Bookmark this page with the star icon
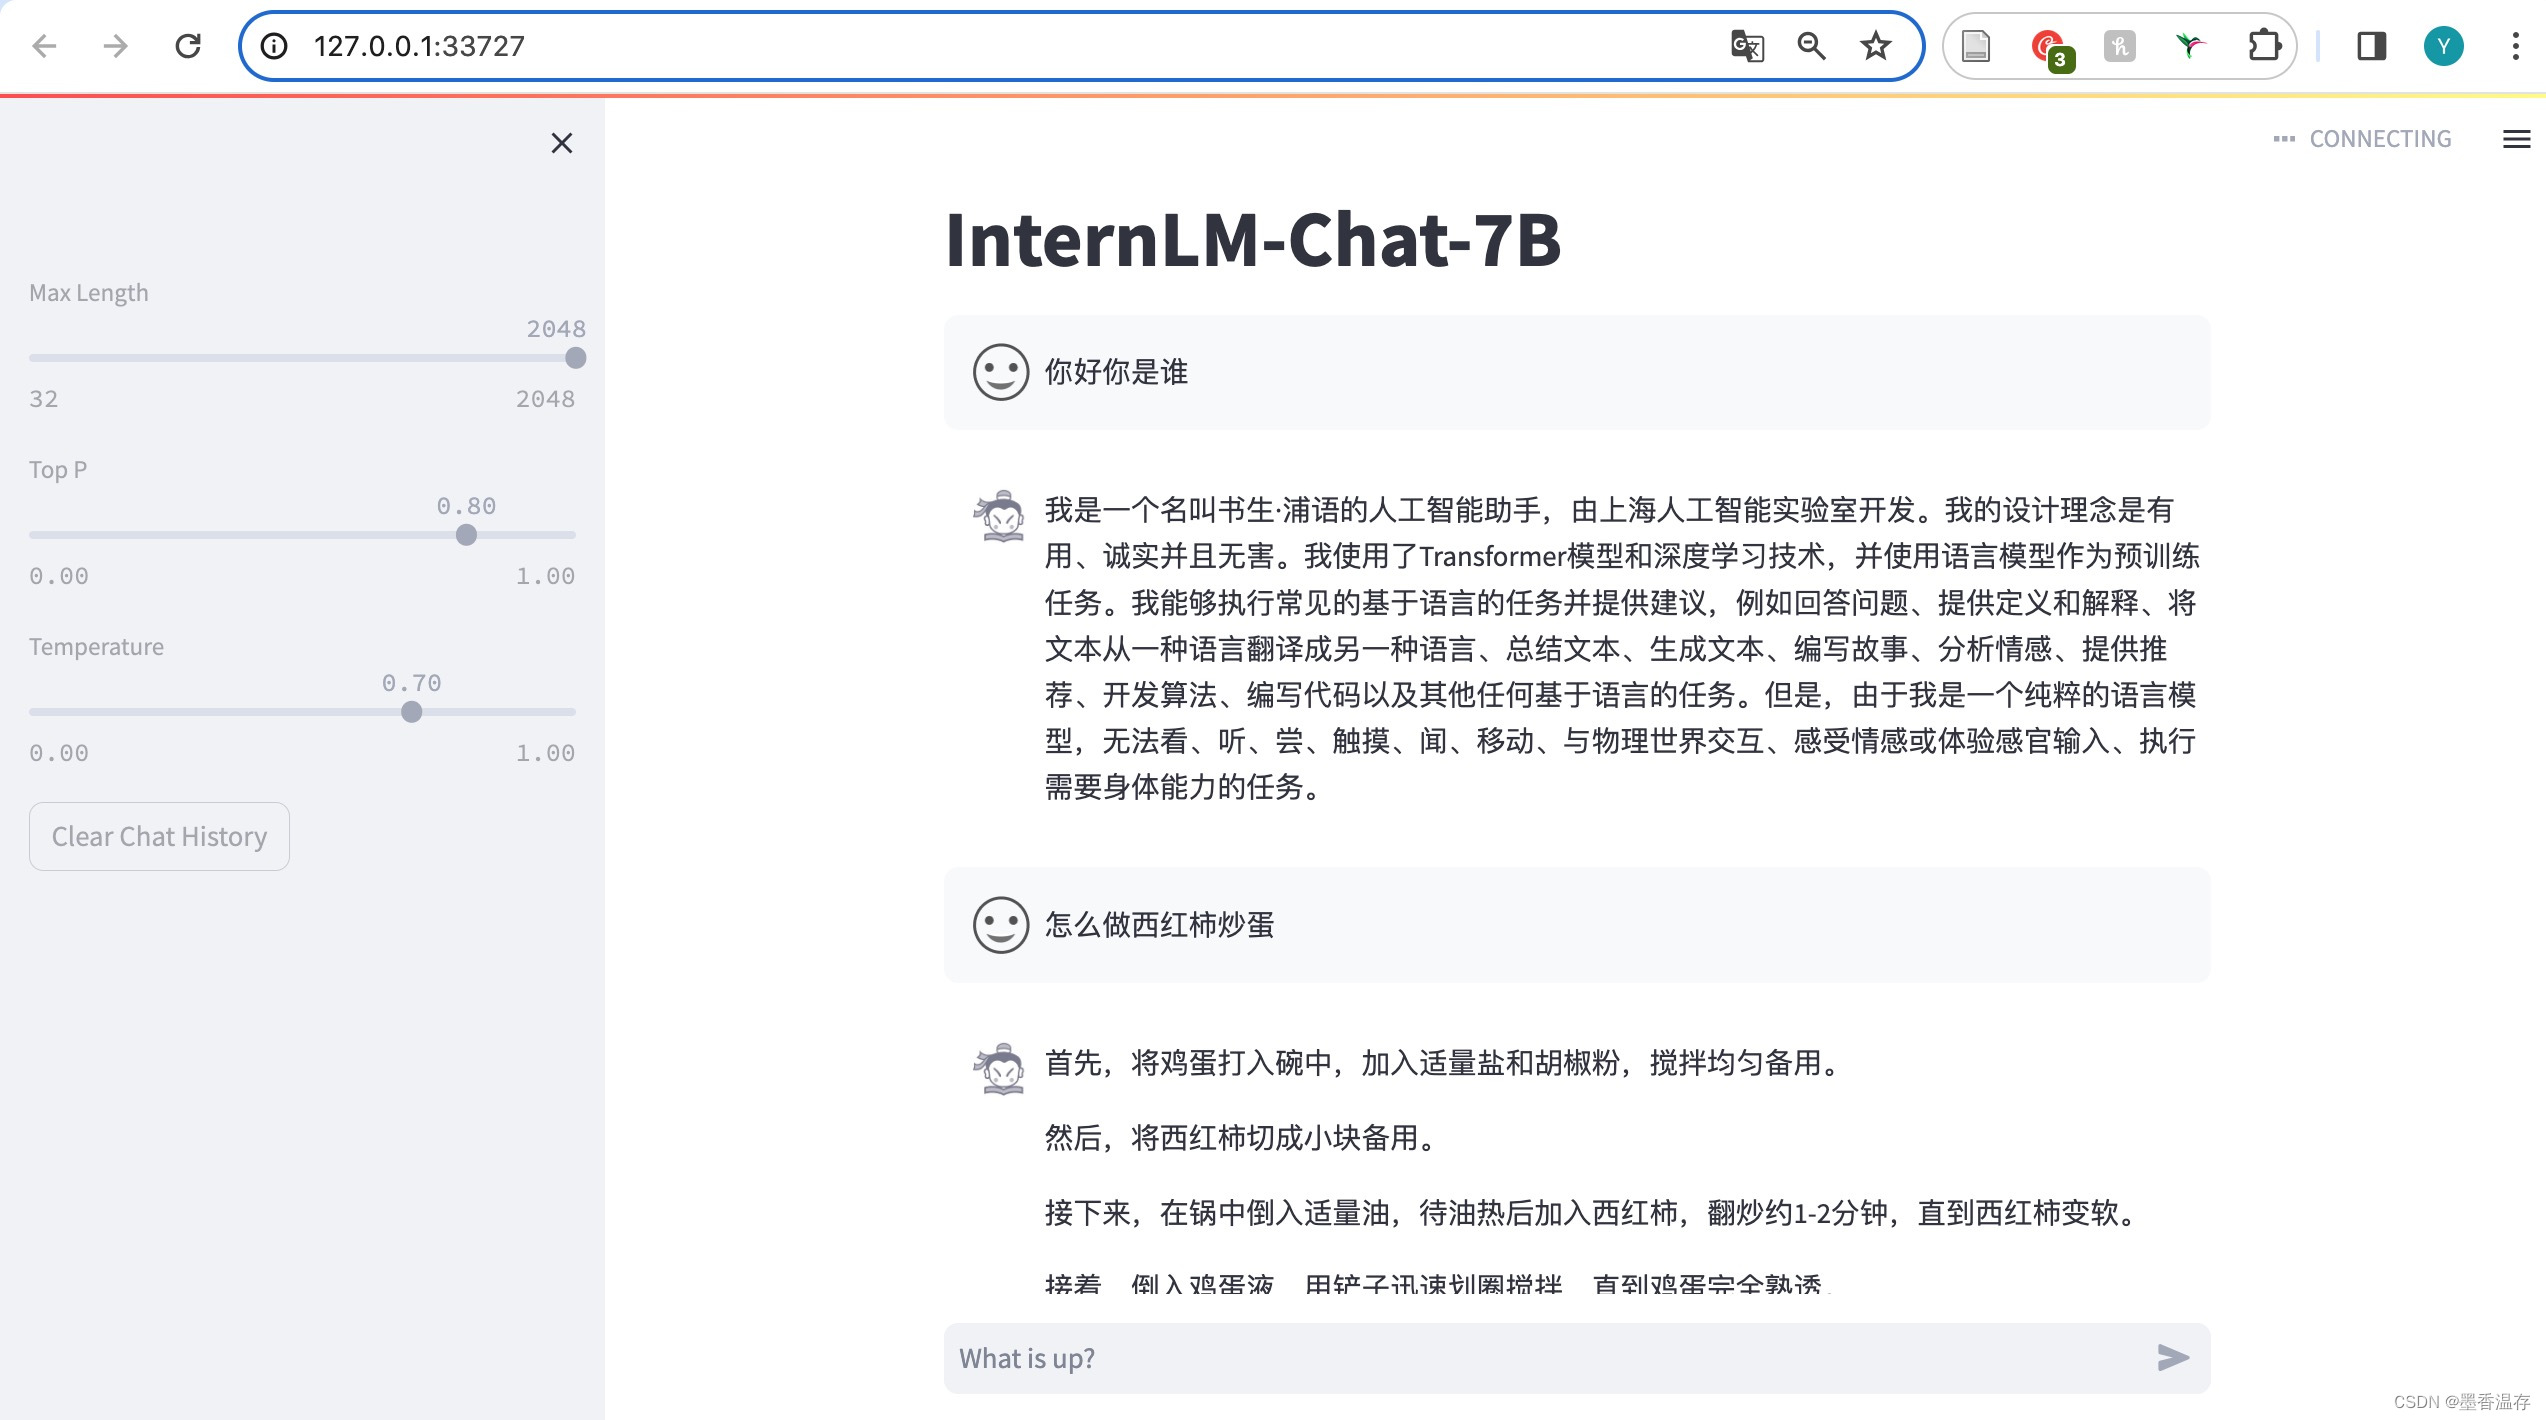This screenshot has width=2546, height=1420. pos(1876,46)
